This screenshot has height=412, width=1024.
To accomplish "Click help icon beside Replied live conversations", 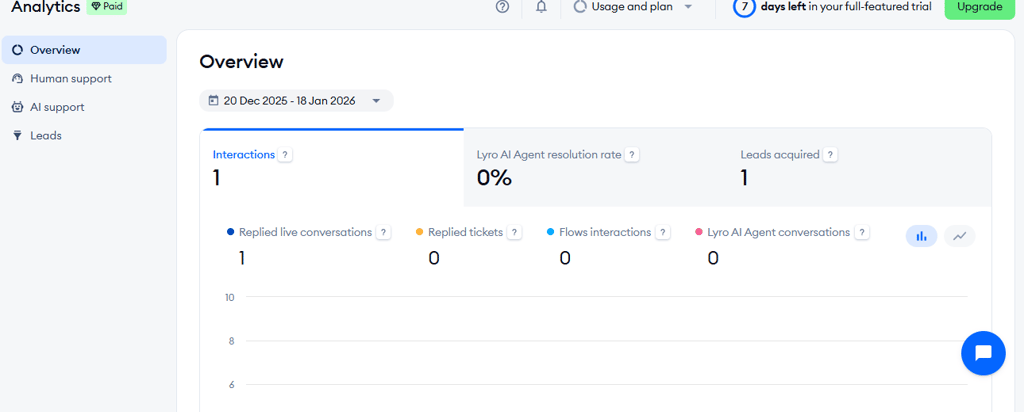I will (x=383, y=233).
